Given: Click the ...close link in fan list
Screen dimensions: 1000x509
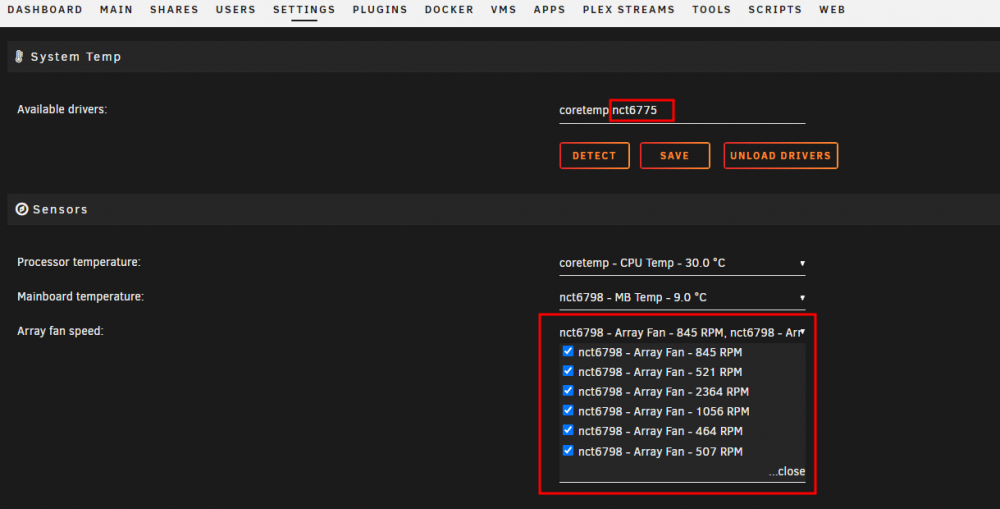Looking at the screenshot, I should 786,471.
